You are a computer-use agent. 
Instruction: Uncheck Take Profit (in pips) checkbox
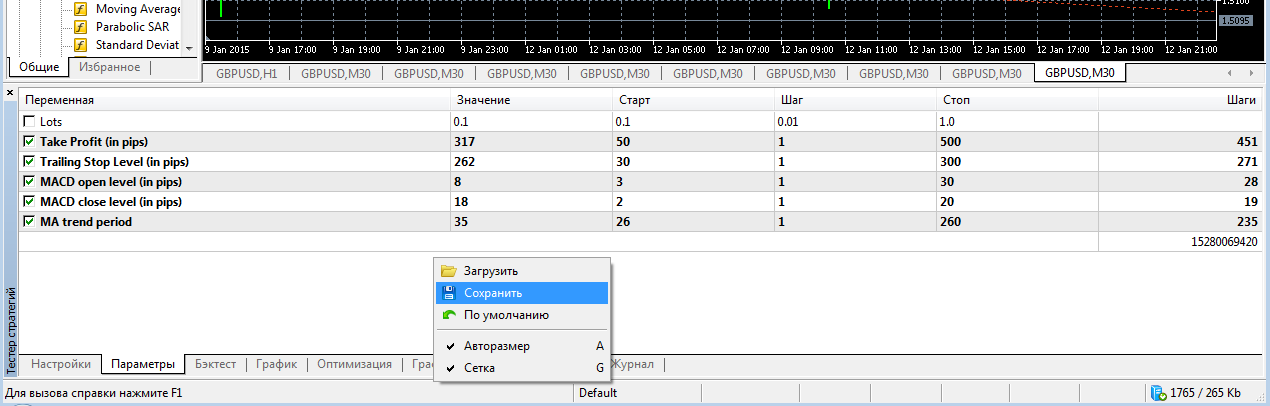coord(30,141)
